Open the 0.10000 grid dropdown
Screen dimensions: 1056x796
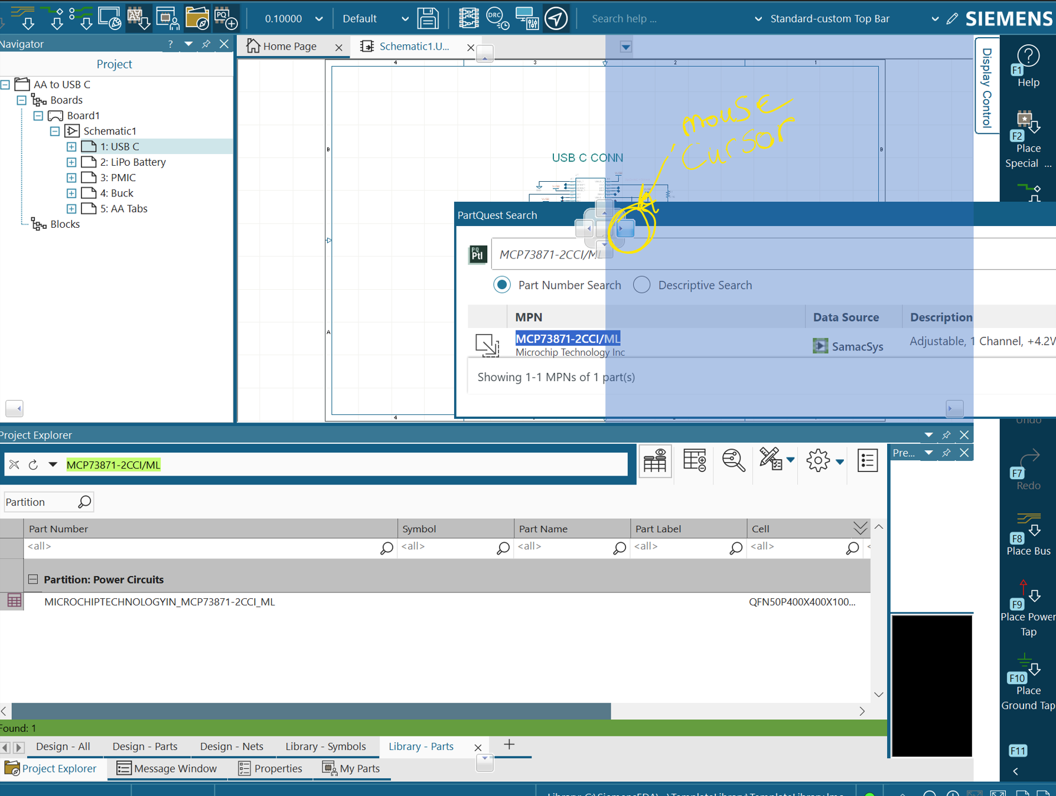click(x=319, y=19)
